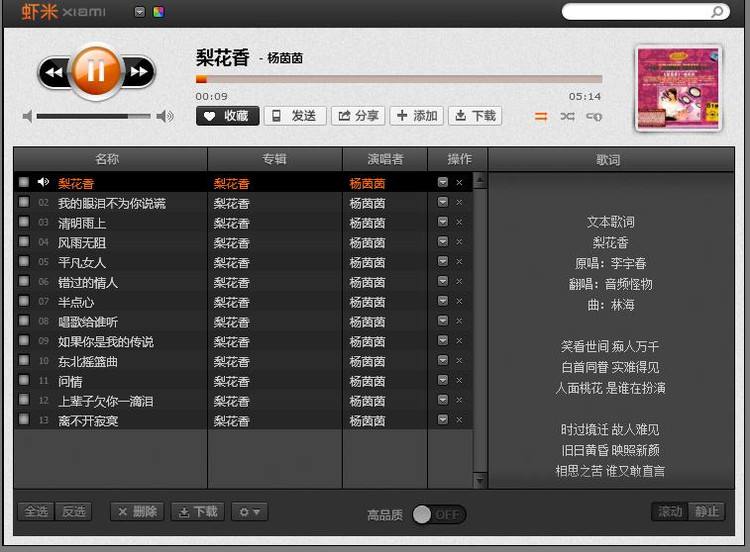Screen dimensions: 750x552
Task: Open action dropdown for 错过的情人
Action: [443, 281]
